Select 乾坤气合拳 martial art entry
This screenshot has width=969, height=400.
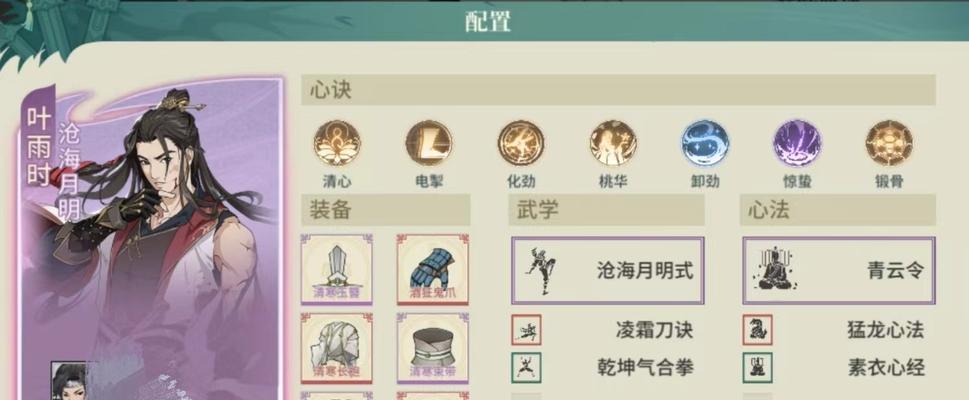[607, 368]
